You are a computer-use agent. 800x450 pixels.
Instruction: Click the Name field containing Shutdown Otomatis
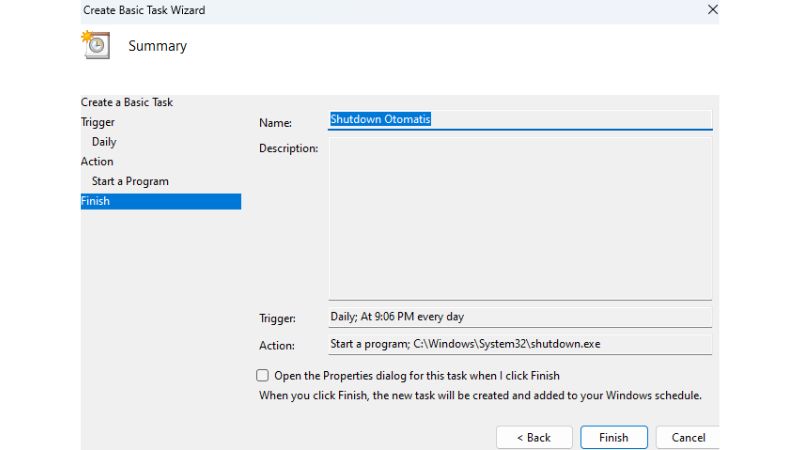click(520, 119)
